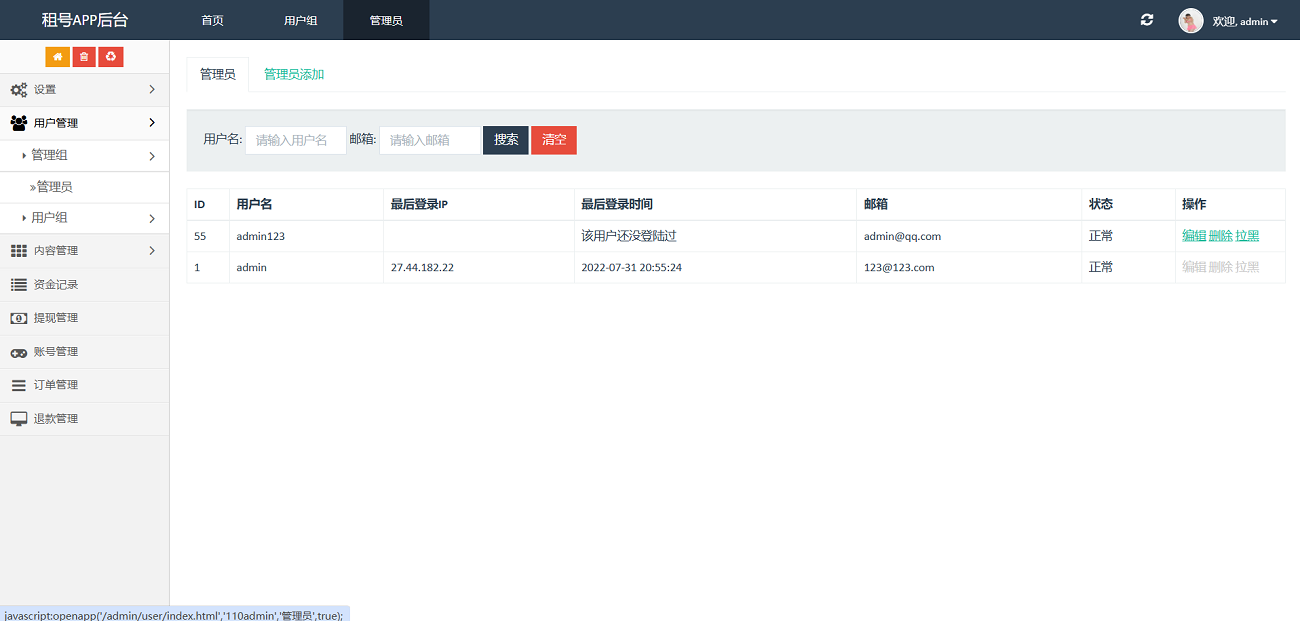Click the admin avatar picture
Screen dimensions: 1300x621
(x=1190, y=21)
